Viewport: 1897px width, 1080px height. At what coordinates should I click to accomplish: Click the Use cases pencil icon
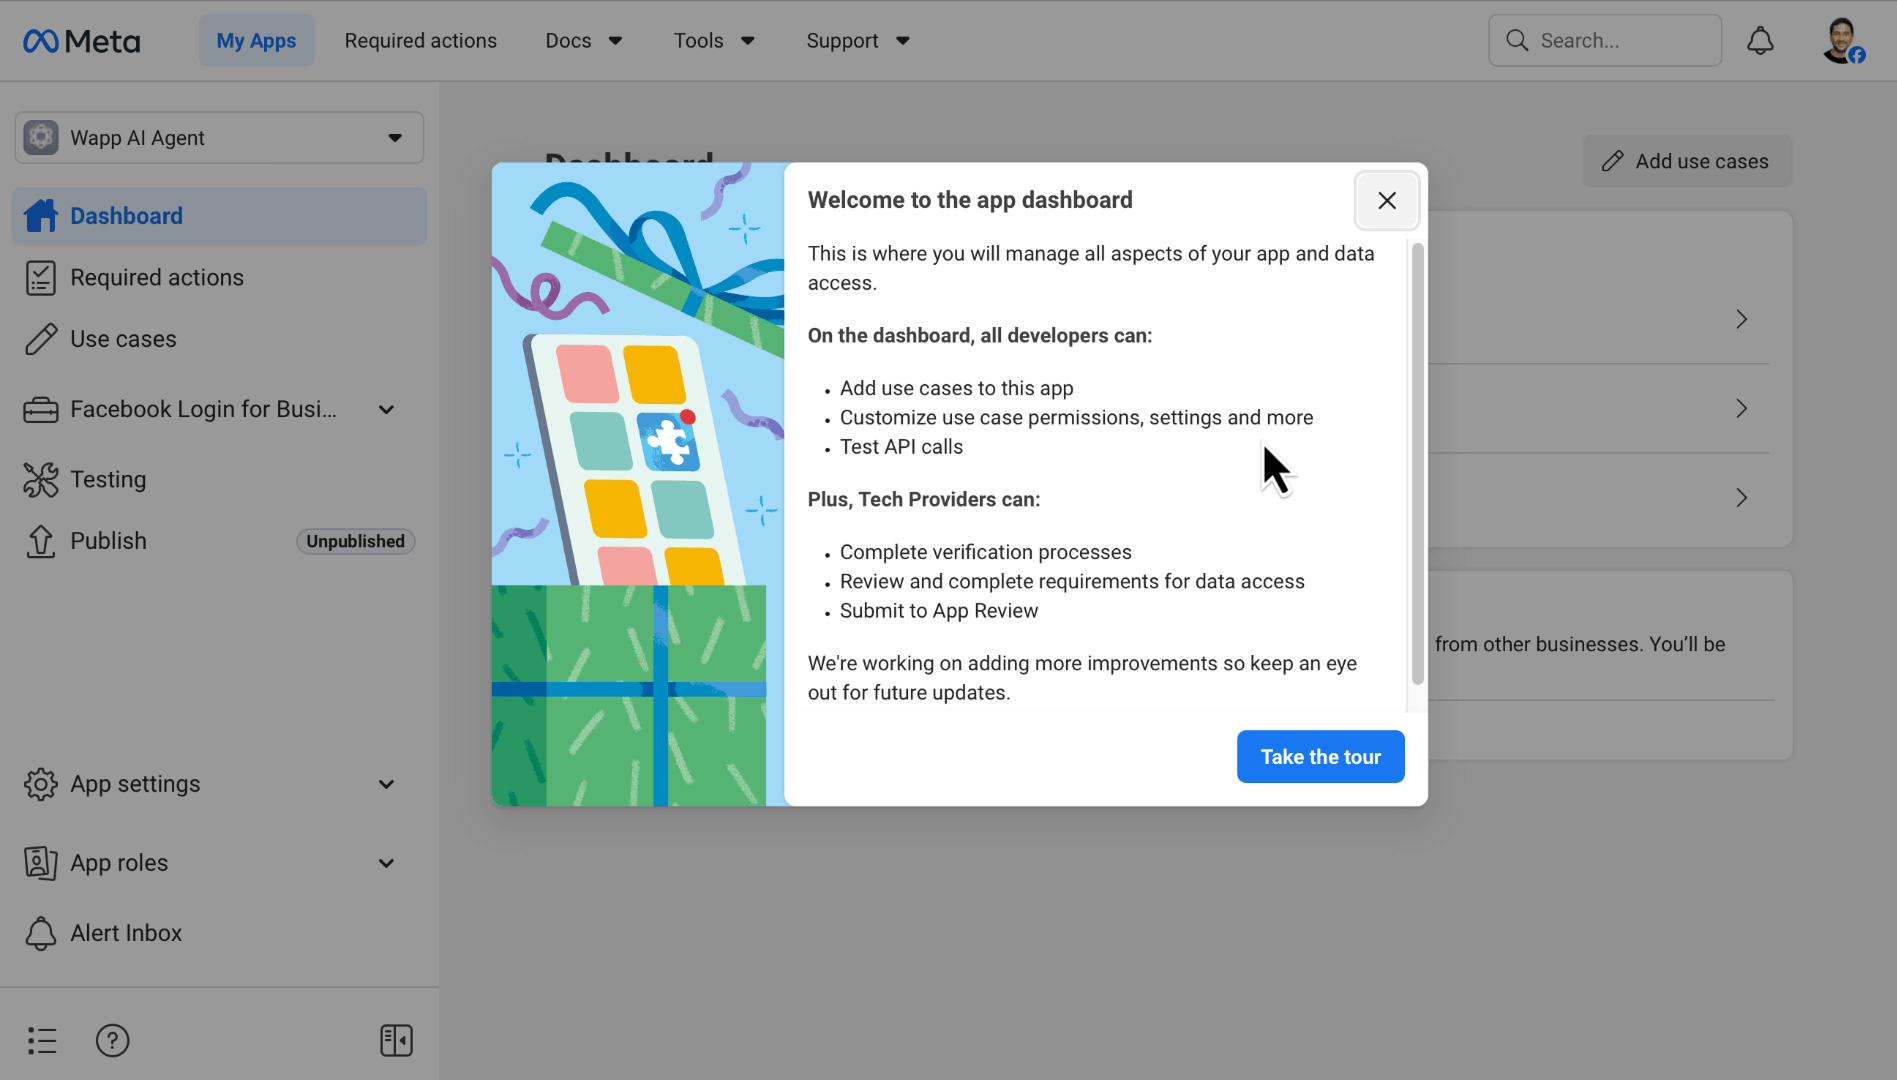41,339
